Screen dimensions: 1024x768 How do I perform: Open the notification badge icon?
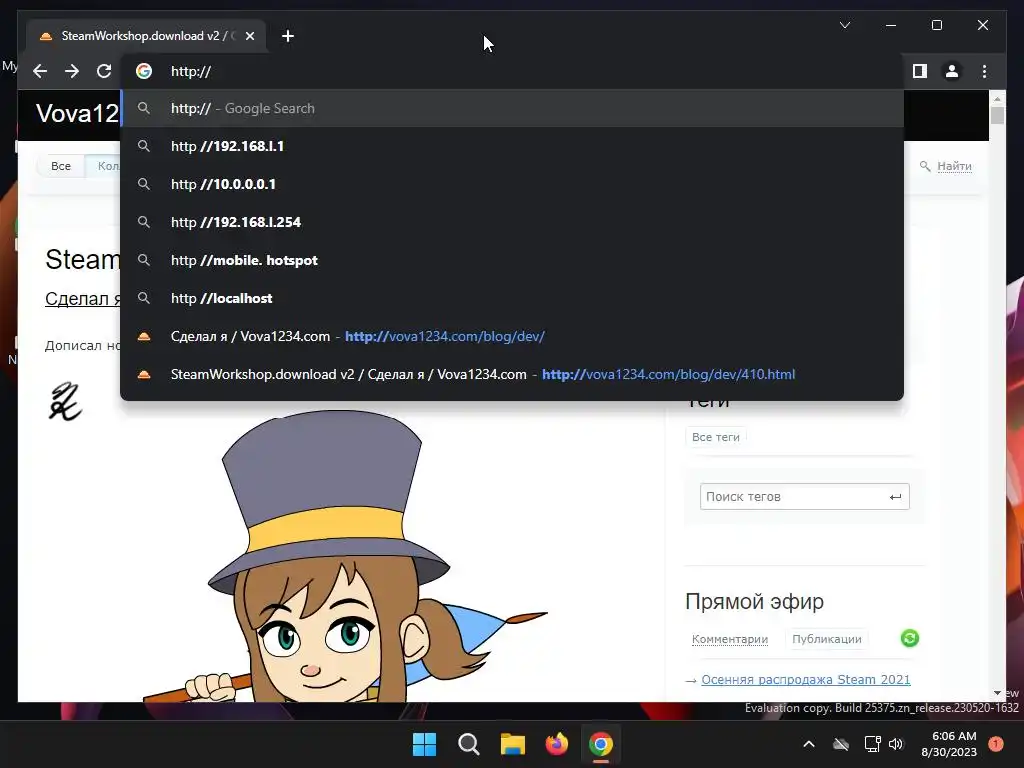(x=996, y=744)
